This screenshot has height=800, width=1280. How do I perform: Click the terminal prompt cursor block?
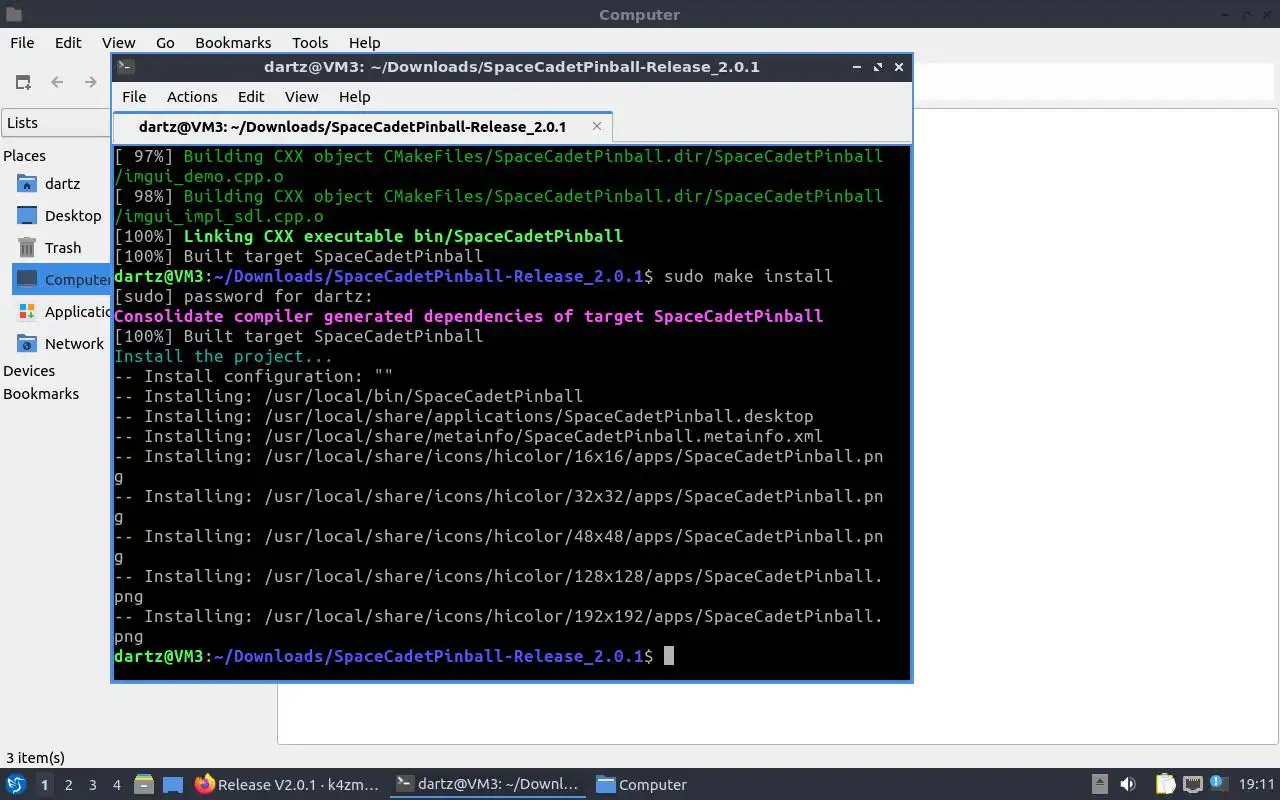(669, 656)
